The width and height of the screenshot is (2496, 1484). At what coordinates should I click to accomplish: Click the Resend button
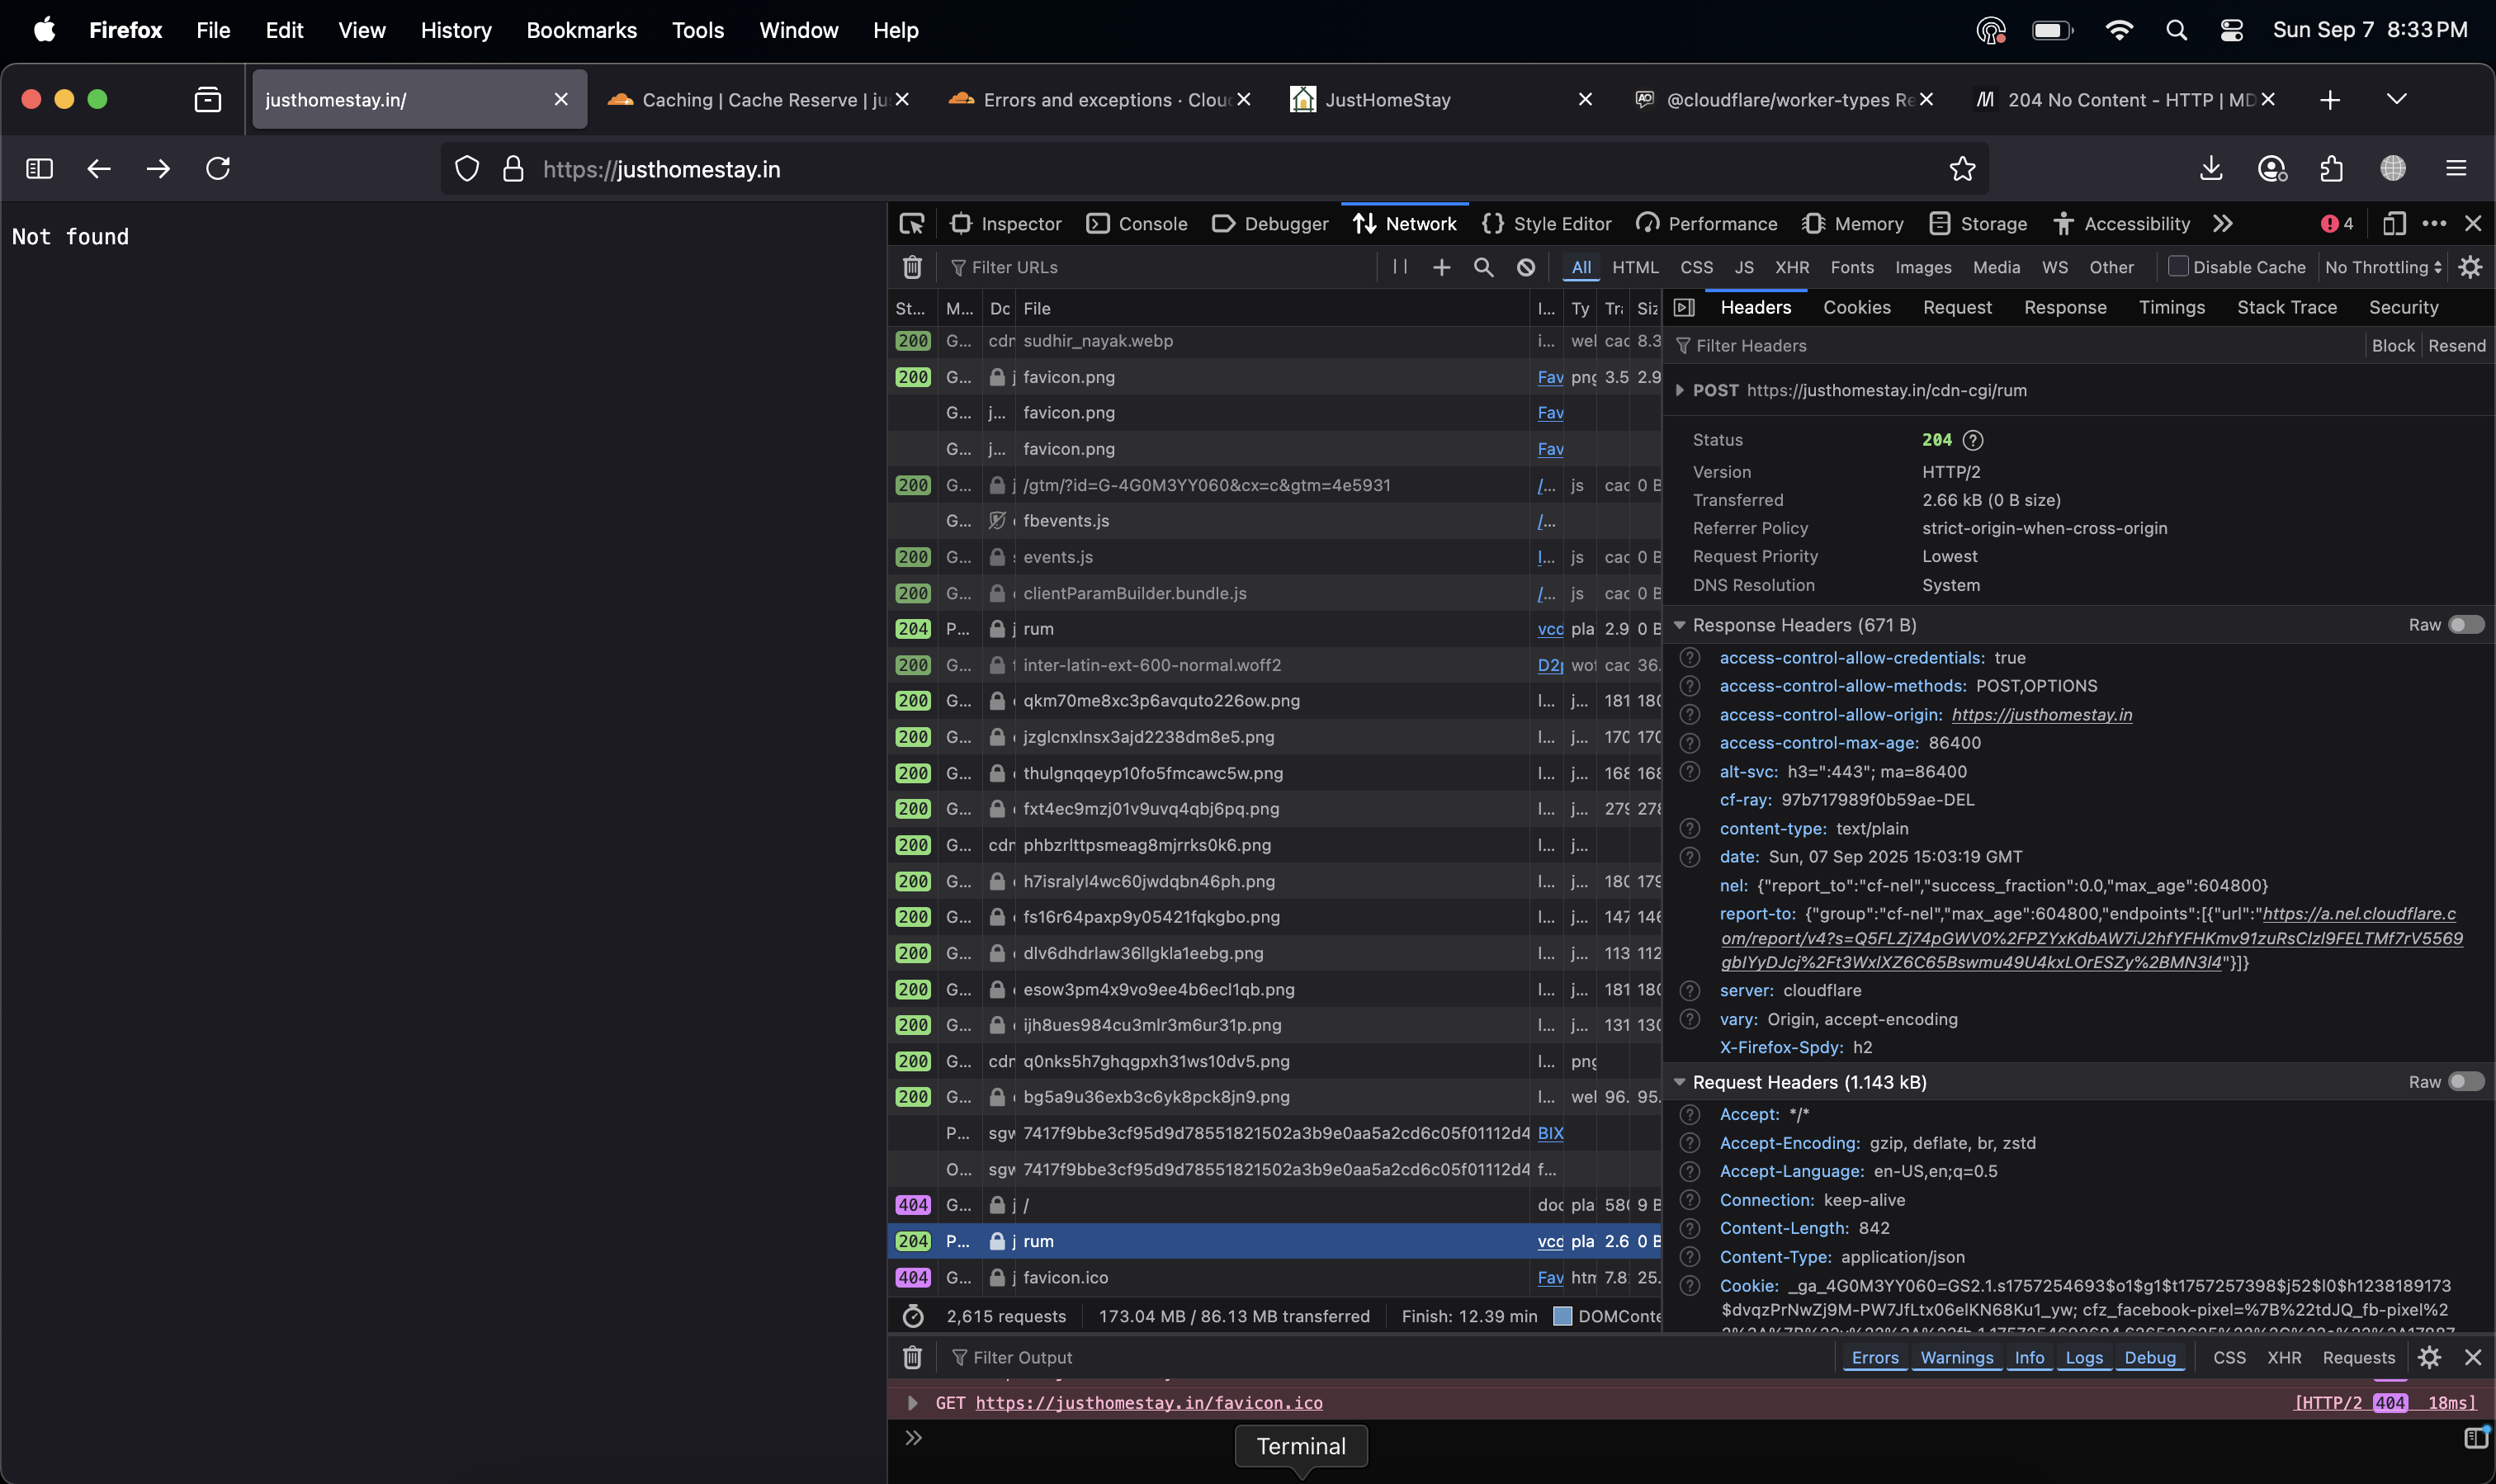(2456, 346)
